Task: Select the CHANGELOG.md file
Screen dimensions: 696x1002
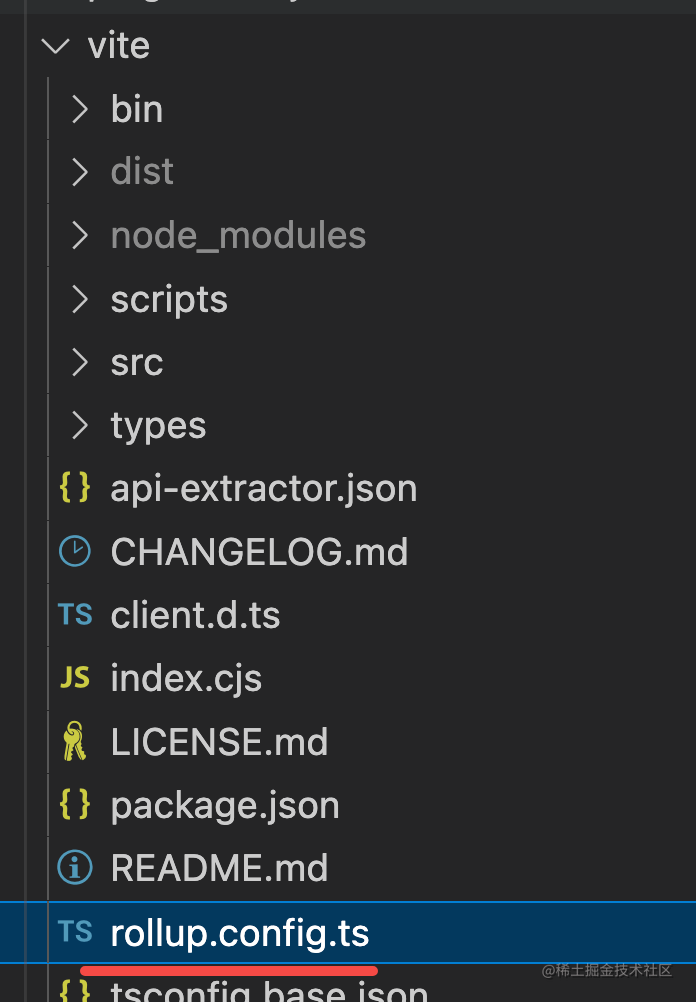Action: 259,552
